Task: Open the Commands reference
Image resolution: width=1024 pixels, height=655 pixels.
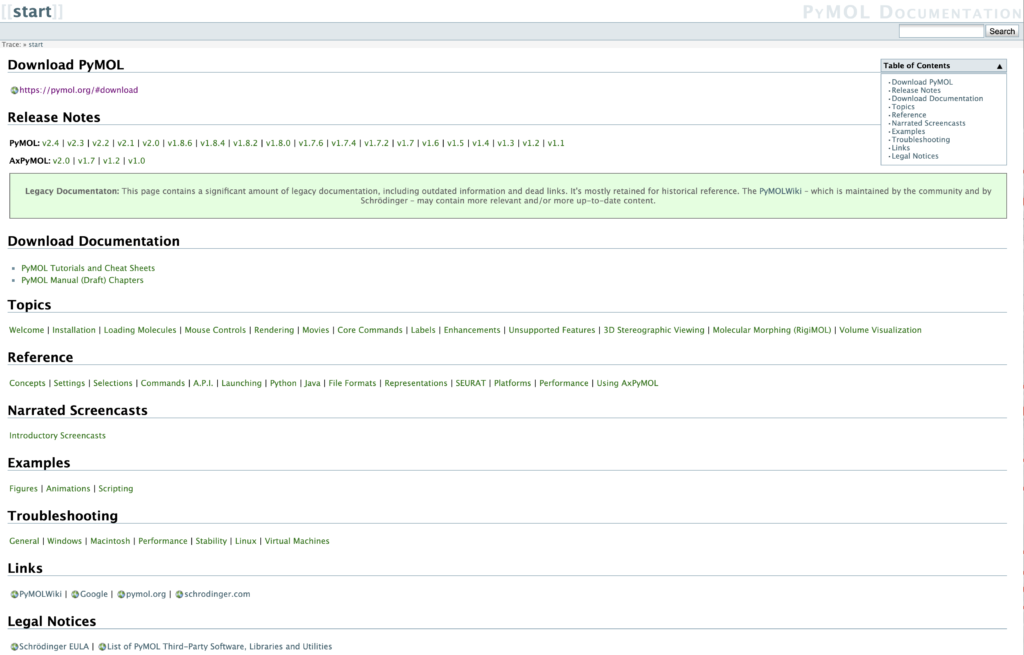Action: pyautogui.click(x=163, y=383)
